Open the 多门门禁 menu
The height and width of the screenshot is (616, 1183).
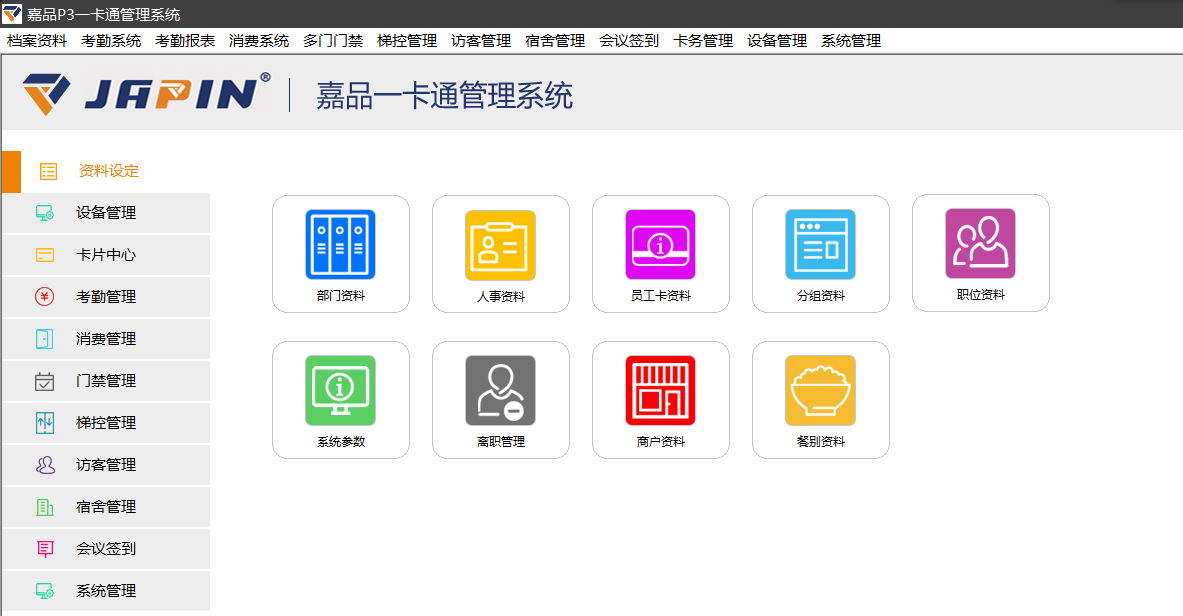click(x=333, y=41)
